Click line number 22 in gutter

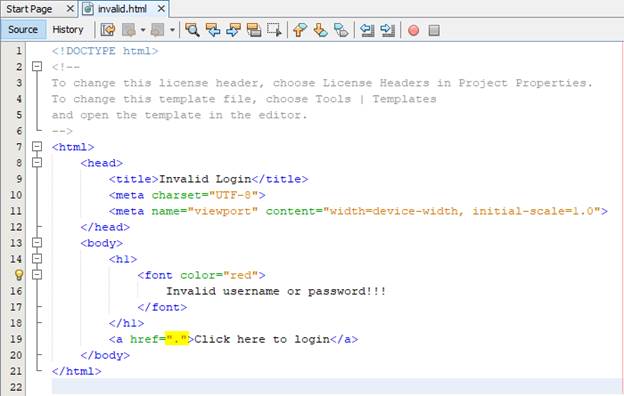pos(16,387)
